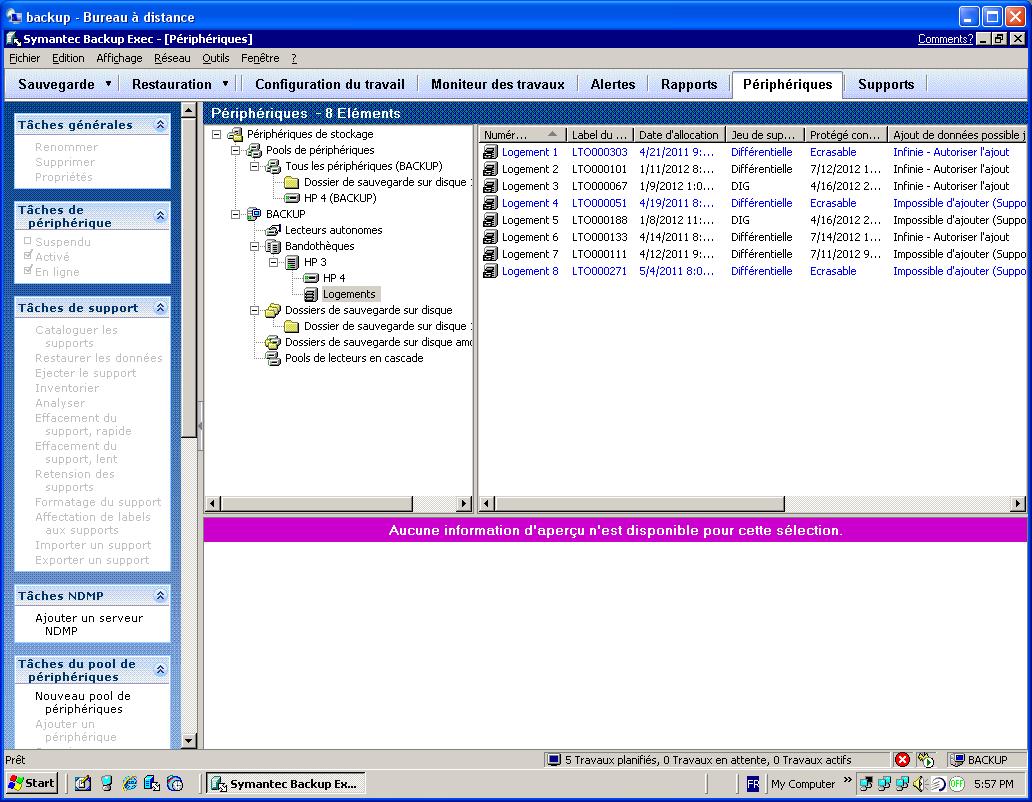The image size is (1032, 802).
Task: Select the HP 4 drive under HP 3
Action: [334, 278]
